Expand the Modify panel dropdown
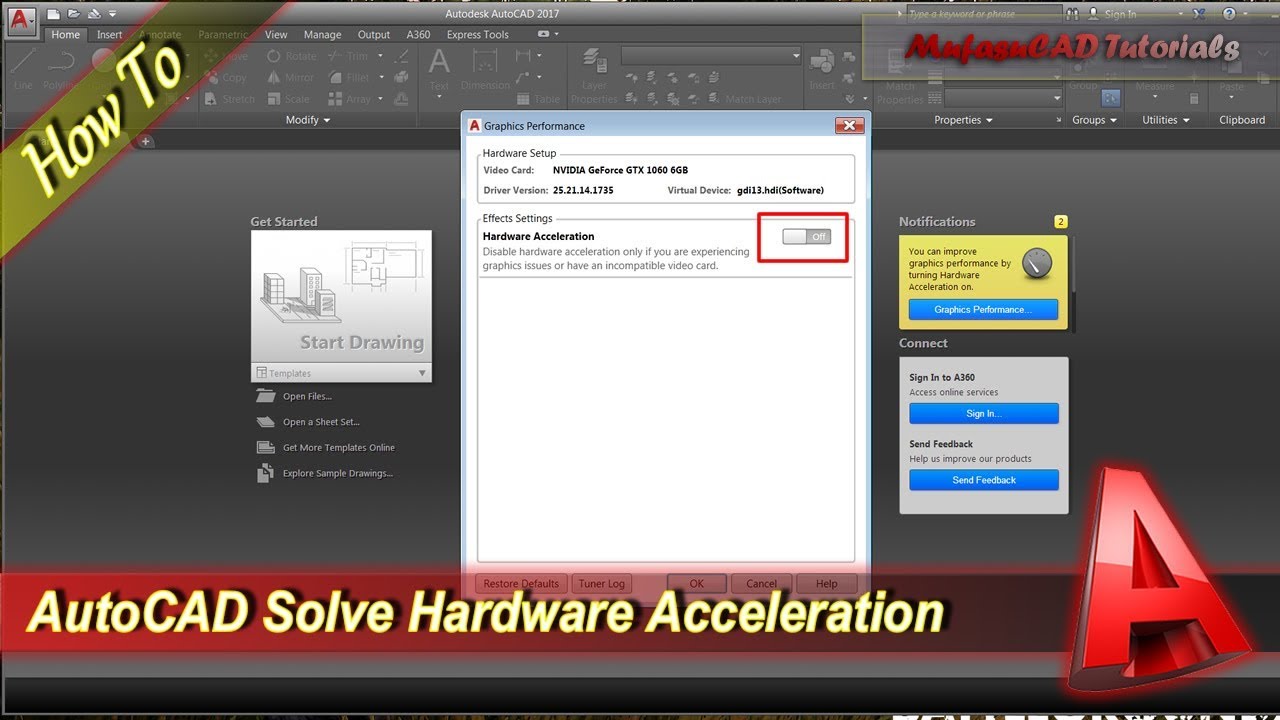 pyautogui.click(x=308, y=120)
